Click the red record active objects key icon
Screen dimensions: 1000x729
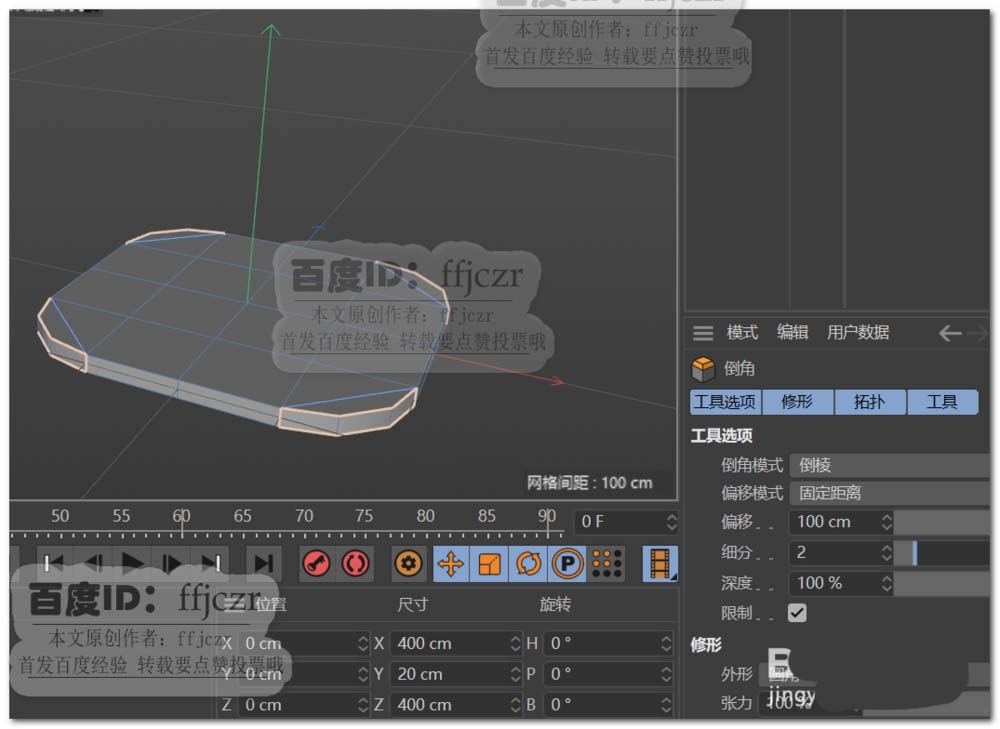click(x=316, y=564)
